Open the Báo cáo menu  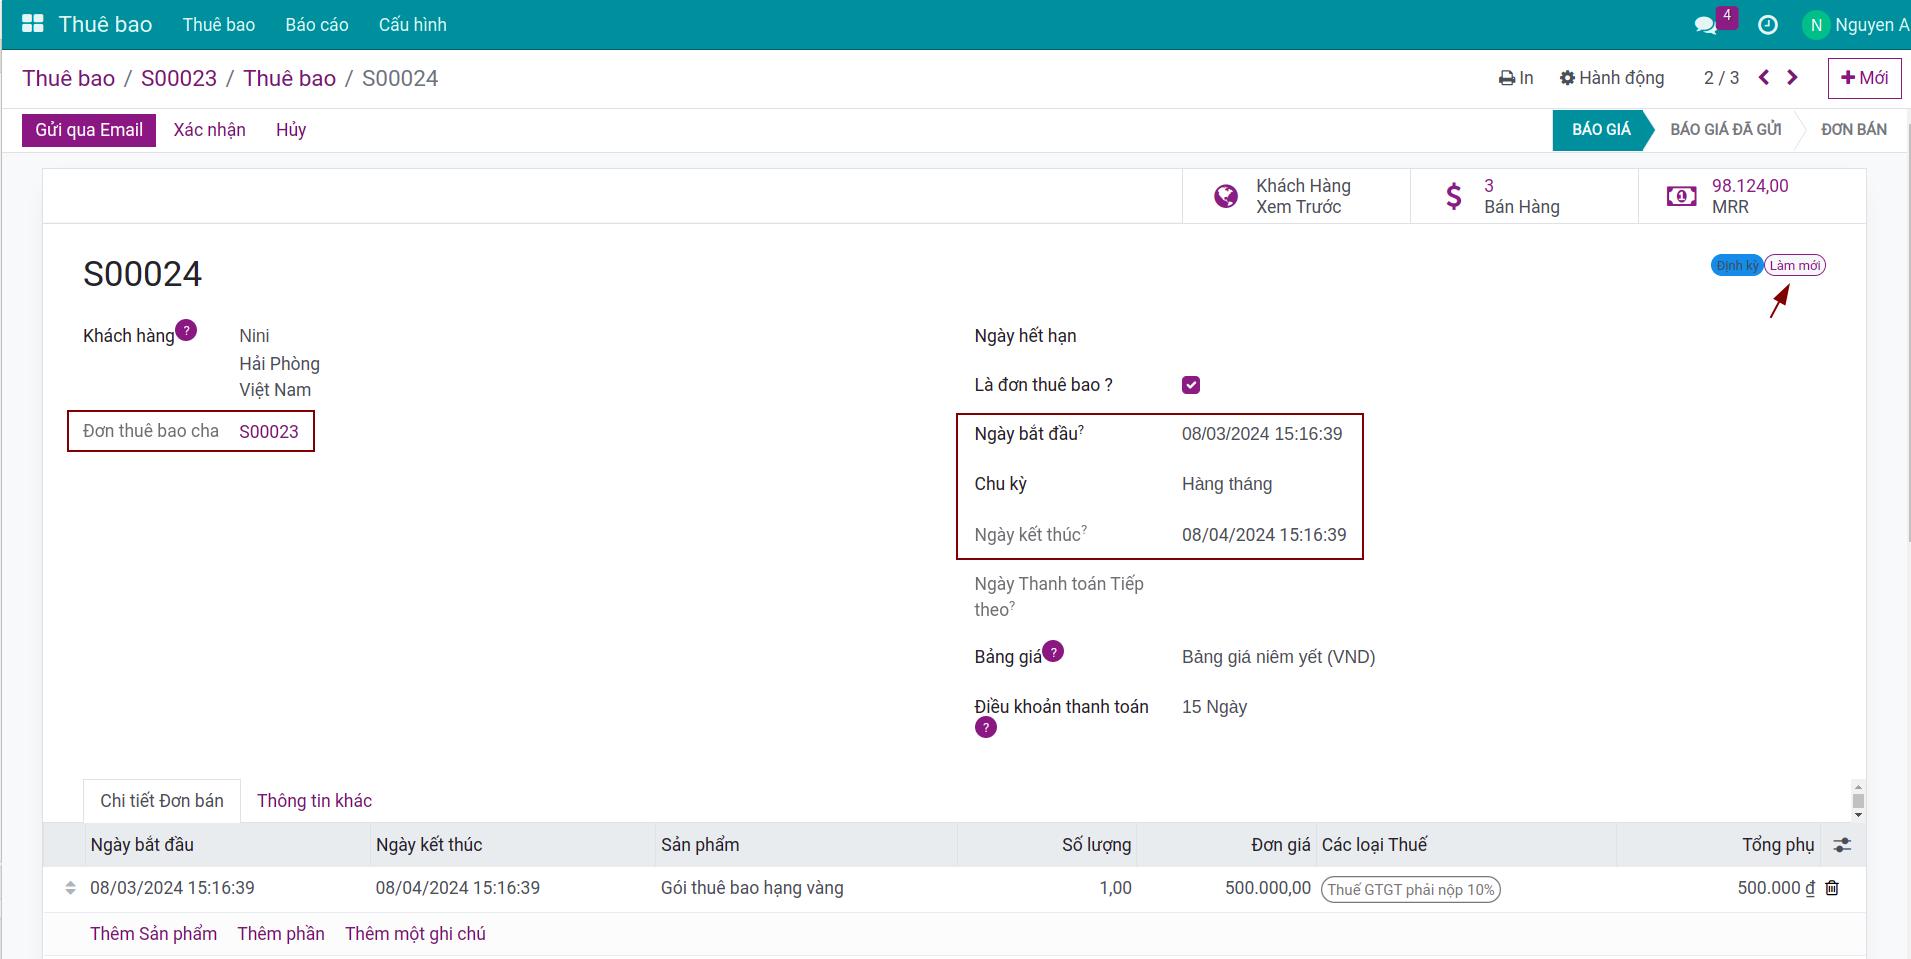click(316, 25)
